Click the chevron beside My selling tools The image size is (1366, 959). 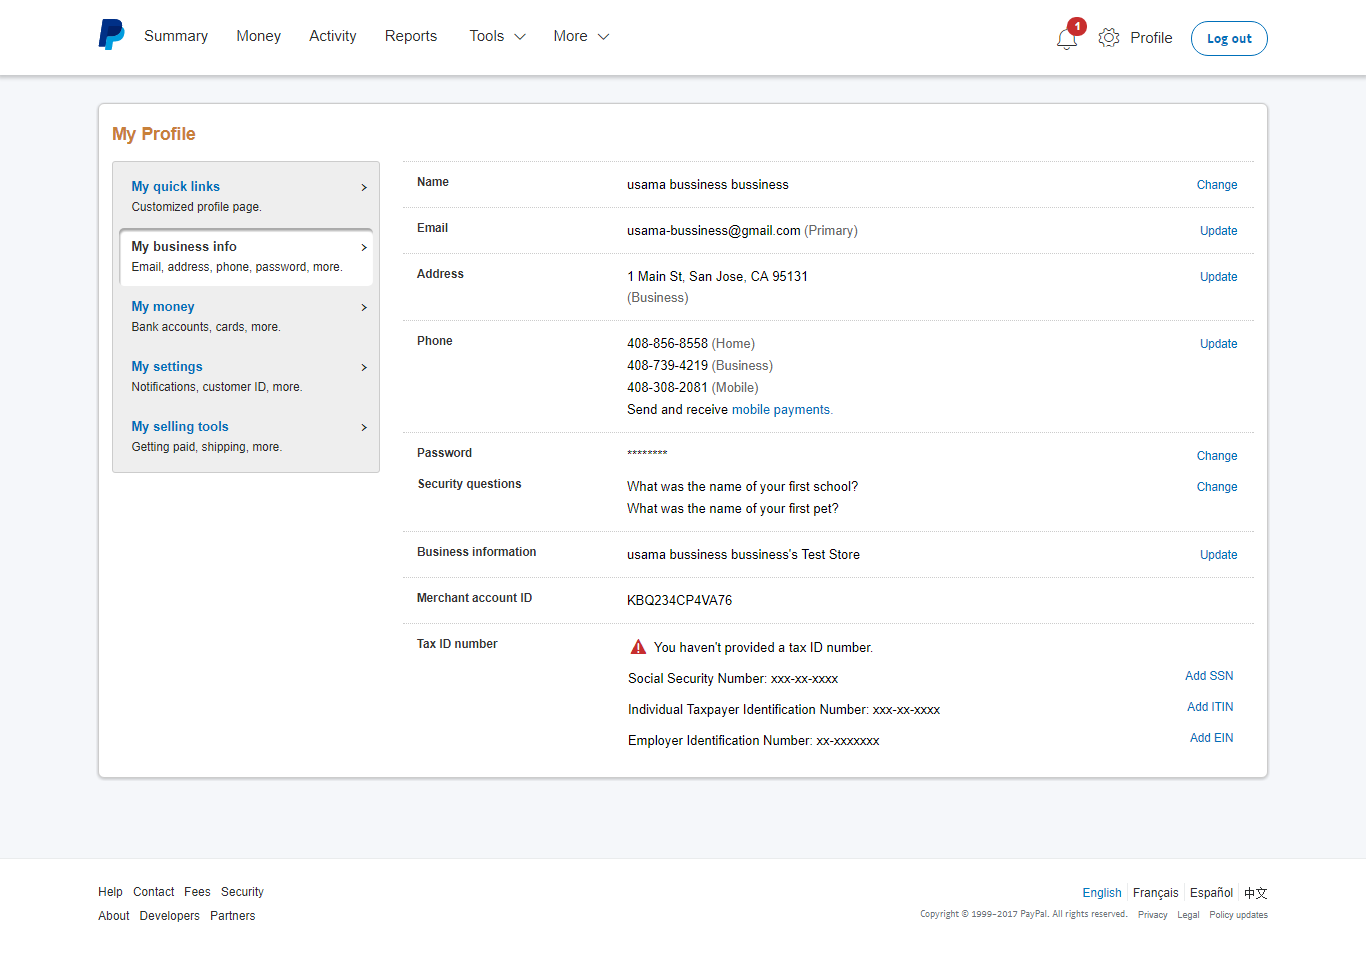point(364,427)
